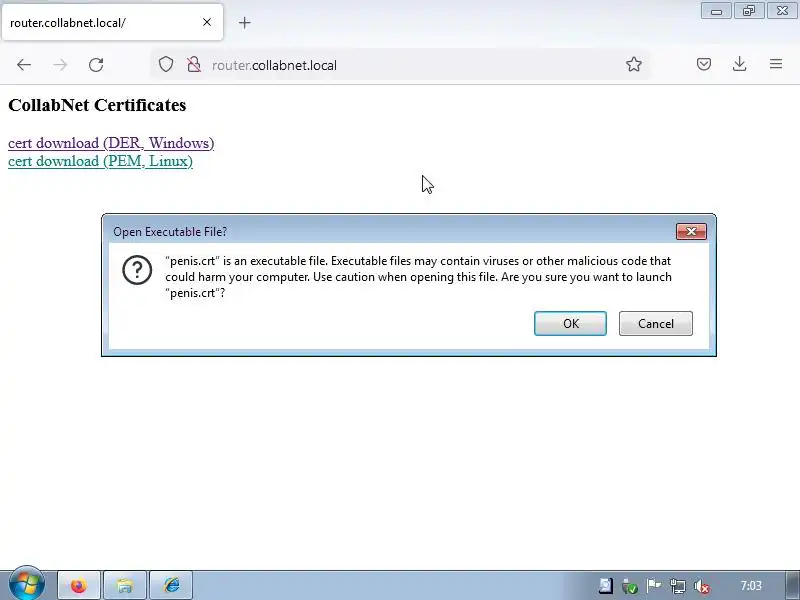Close the Firefox window
Screen dimensions: 800x600
tap(782, 11)
